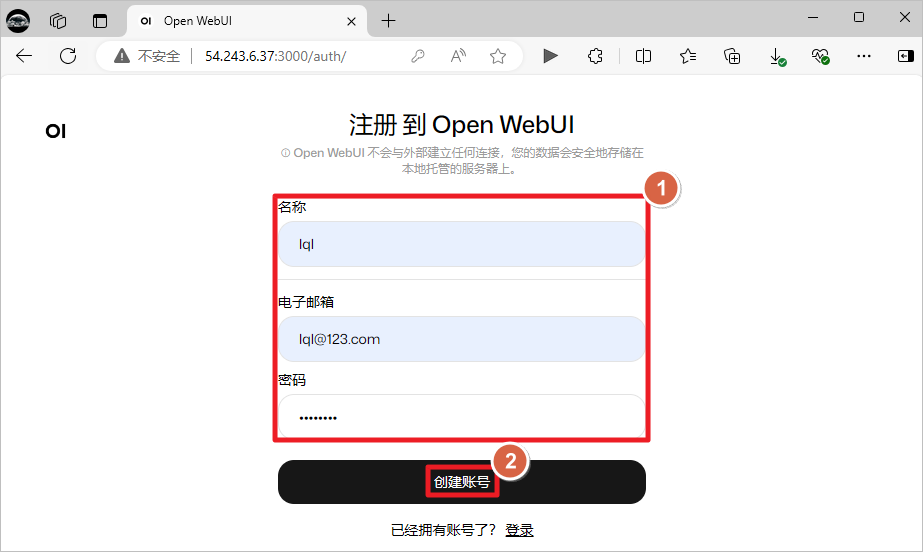Open the Settings and more menu
923x552 pixels.
[x=864, y=56]
